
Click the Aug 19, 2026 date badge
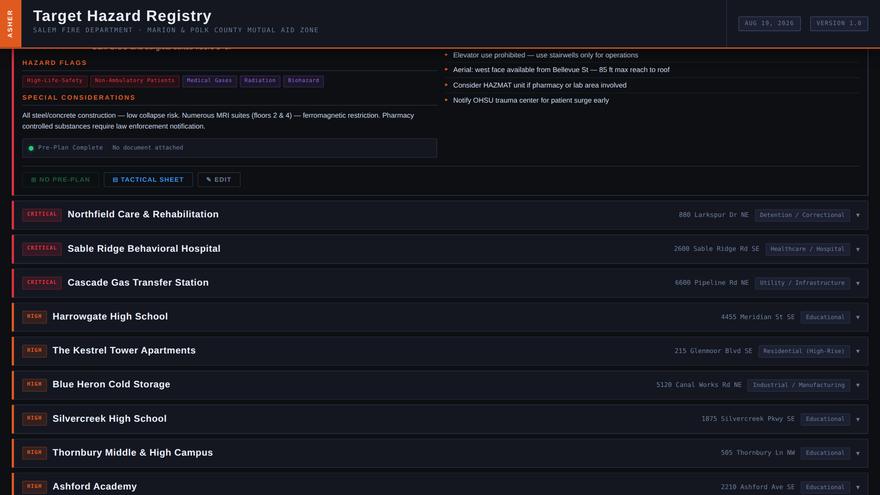769,24
